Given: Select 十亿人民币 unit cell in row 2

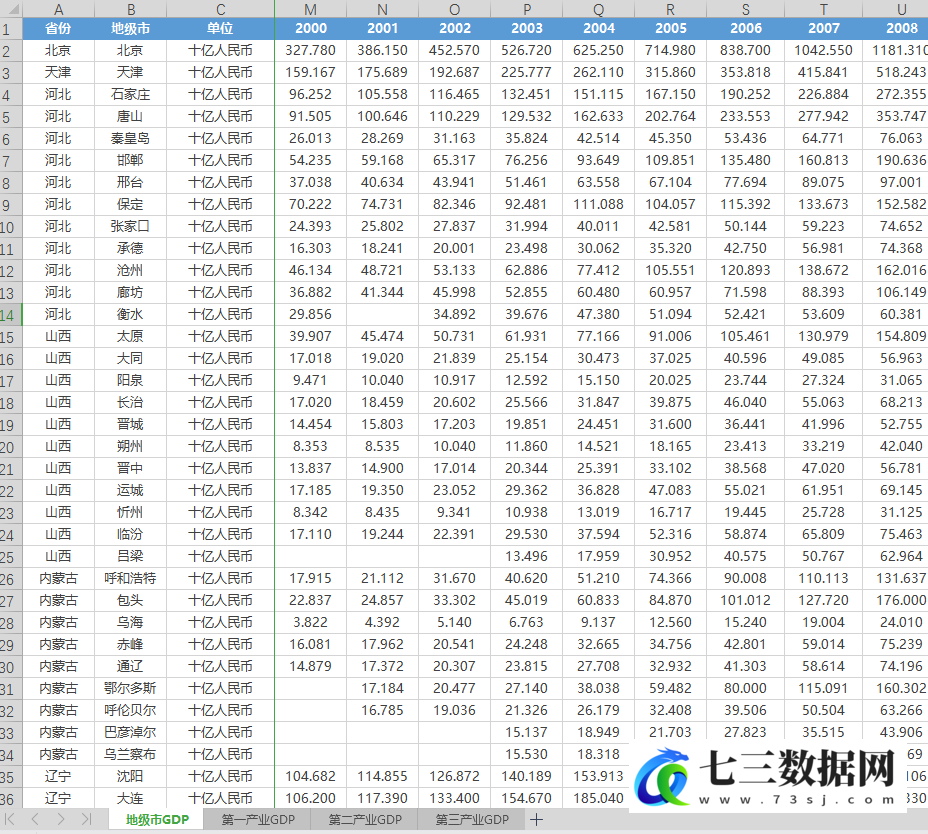Looking at the screenshot, I should (220, 51).
